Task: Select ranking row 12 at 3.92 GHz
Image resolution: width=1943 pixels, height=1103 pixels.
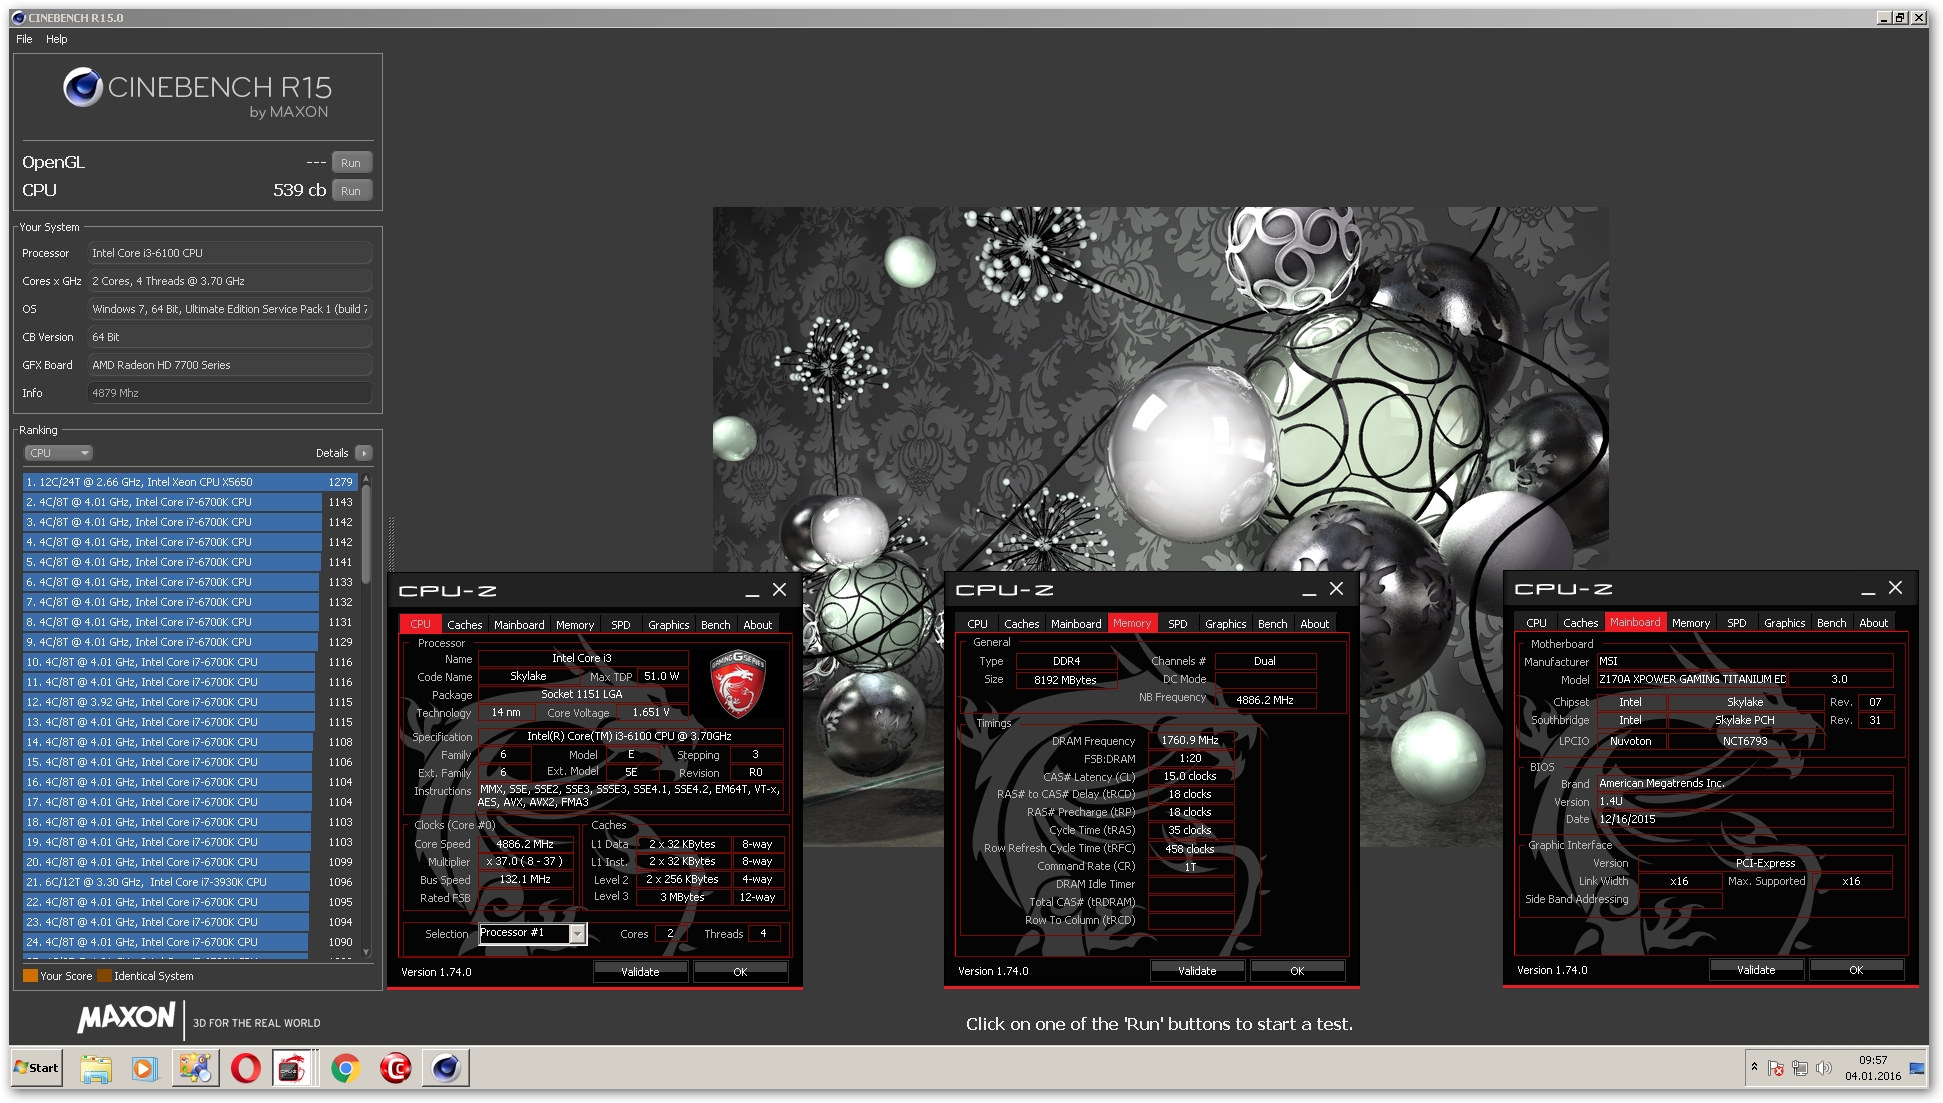Action: [190, 702]
